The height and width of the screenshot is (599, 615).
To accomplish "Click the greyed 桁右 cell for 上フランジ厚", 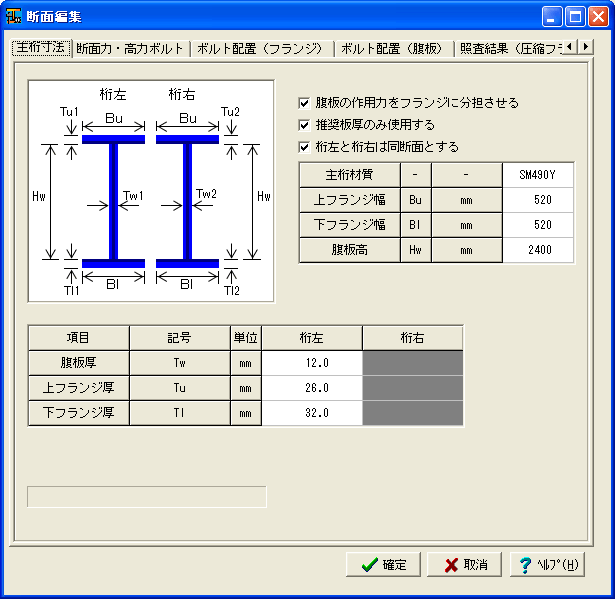I will [x=413, y=388].
